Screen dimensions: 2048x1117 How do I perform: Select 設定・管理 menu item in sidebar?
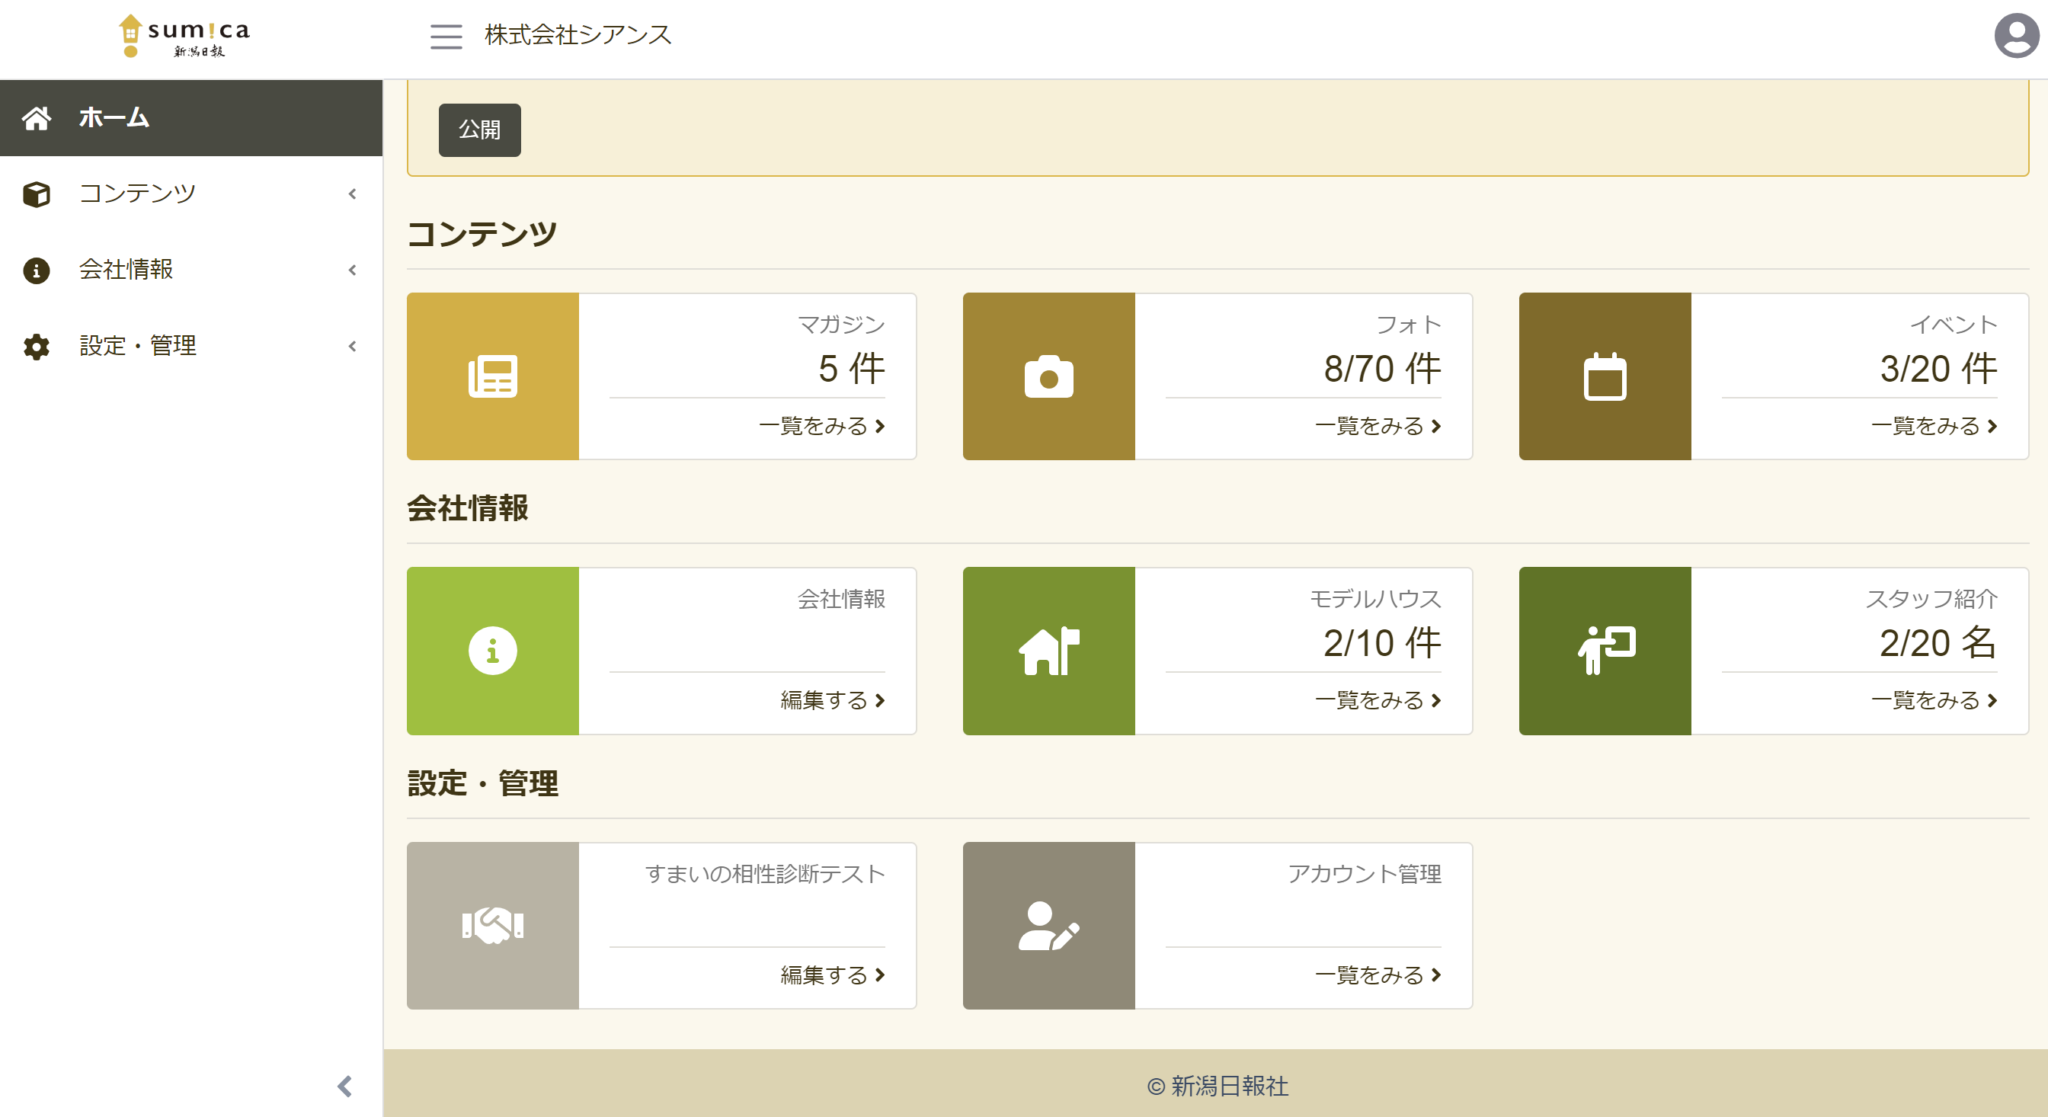tap(191, 346)
